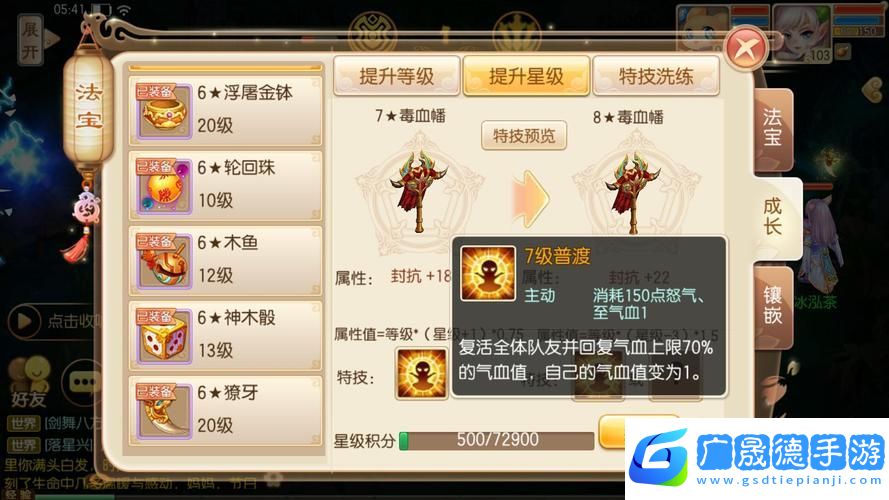The width and height of the screenshot is (889, 500).
Task: Switch to the 提升等级 tab
Action: (396, 75)
